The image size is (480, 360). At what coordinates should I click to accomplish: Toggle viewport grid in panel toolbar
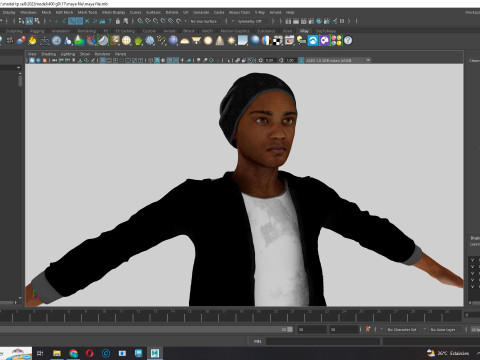pyautogui.click(x=103, y=60)
